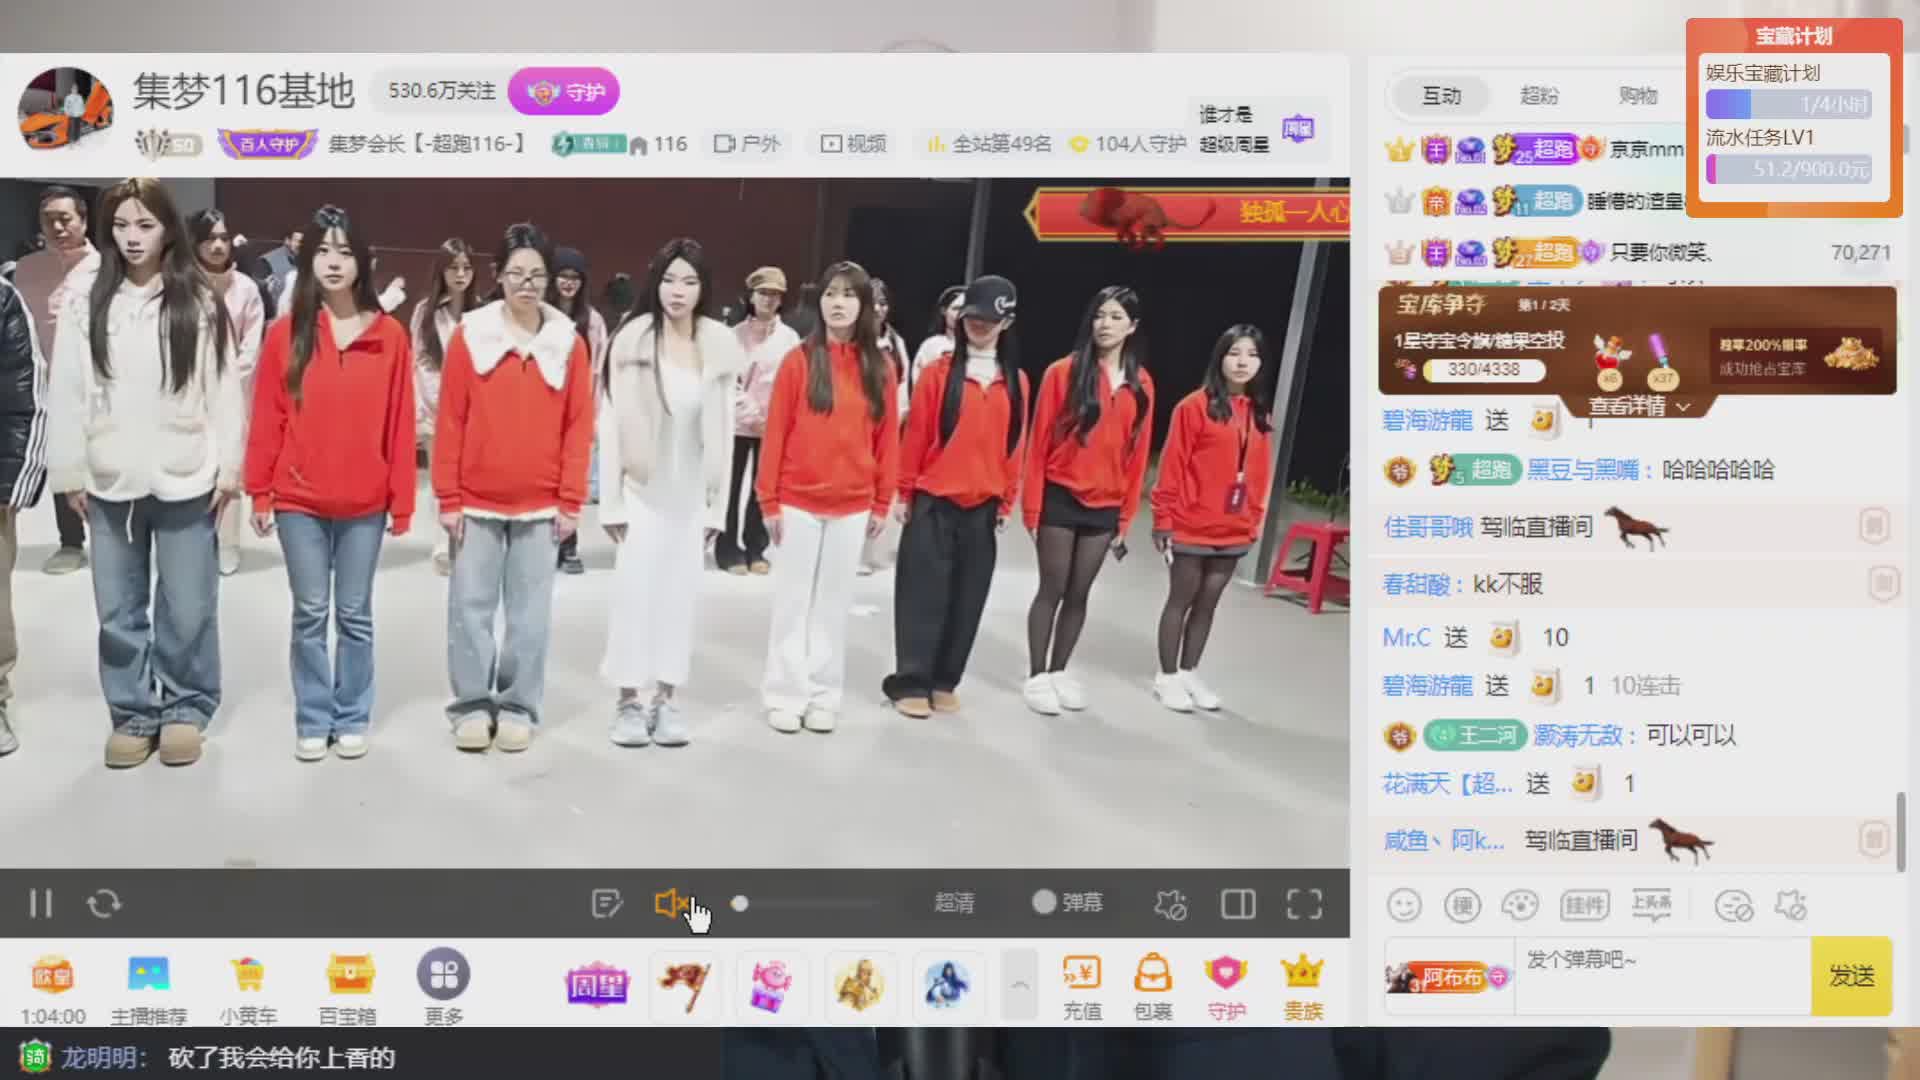Image resolution: width=1920 pixels, height=1080 pixels.
Task: Open danmaku block settings icon
Action: (x=1170, y=904)
